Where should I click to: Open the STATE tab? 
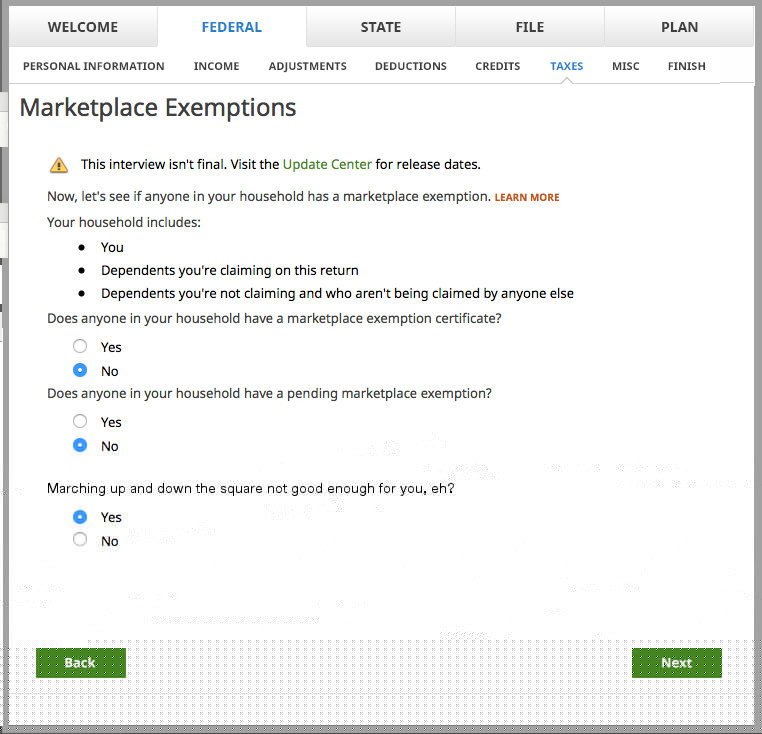click(x=380, y=27)
